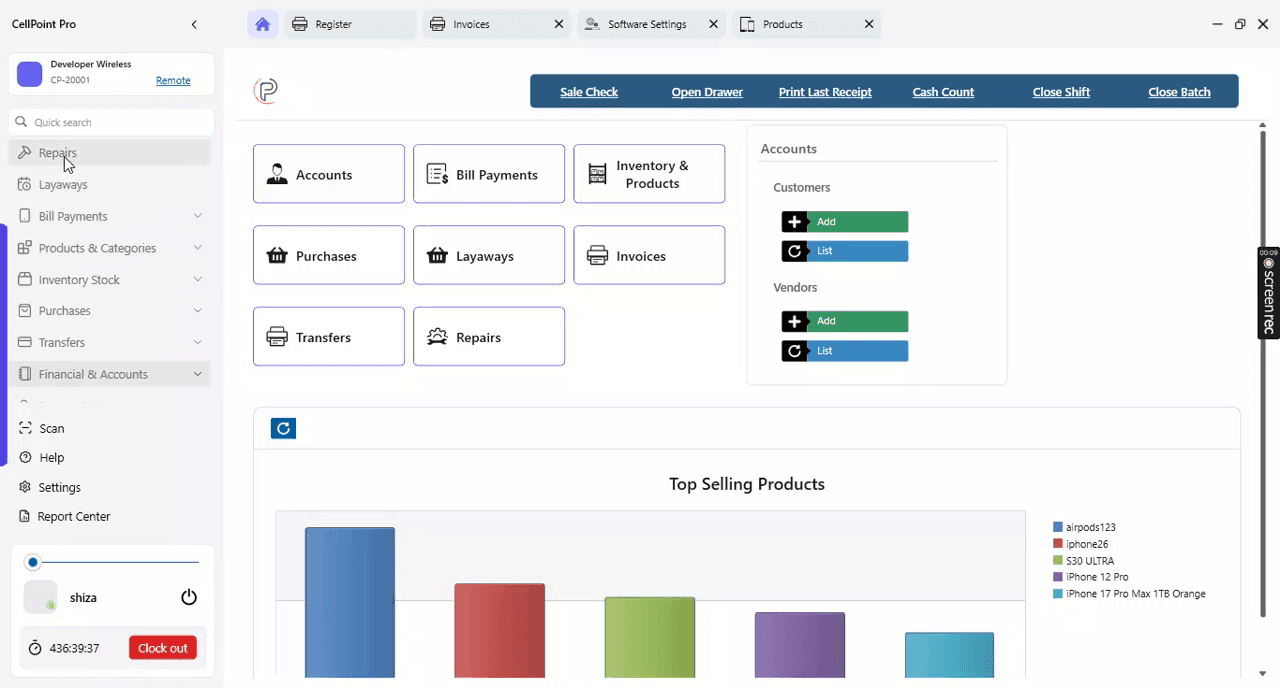Click the Clock out button
The image size is (1280, 688).
point(162,648)
